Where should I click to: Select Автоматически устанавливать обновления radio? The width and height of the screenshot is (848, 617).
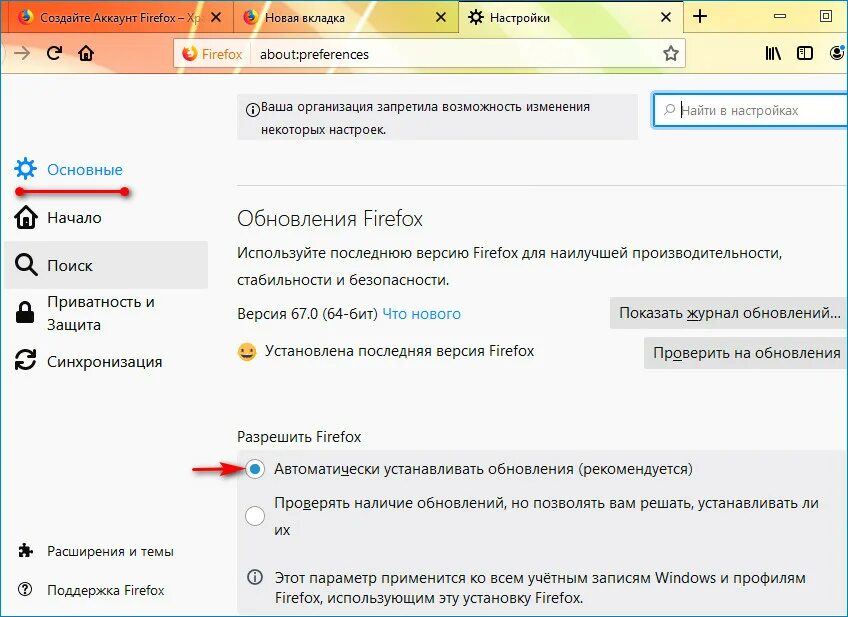click(255, 469)
